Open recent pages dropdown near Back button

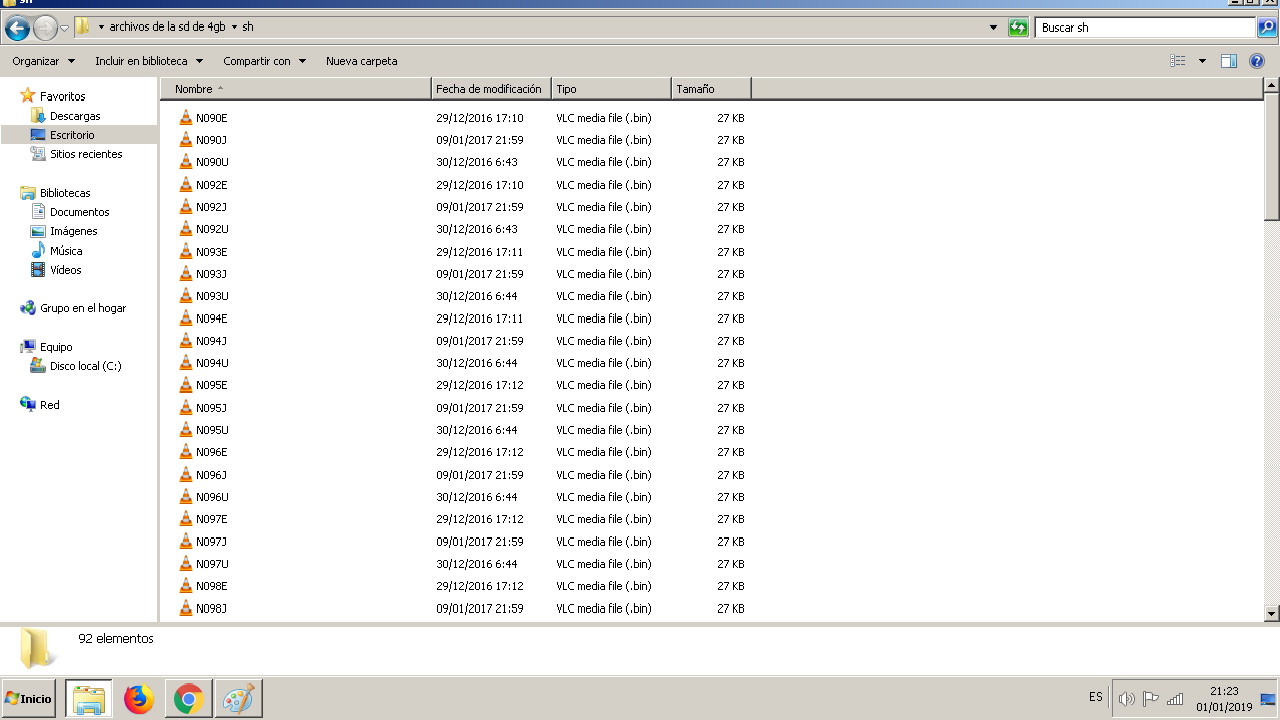pos(64,28)
